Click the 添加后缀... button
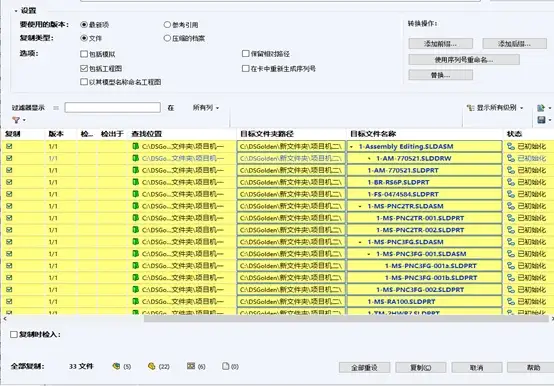This screenshot has height=386, width=554. pyautogui.click(x=514, y=44)
